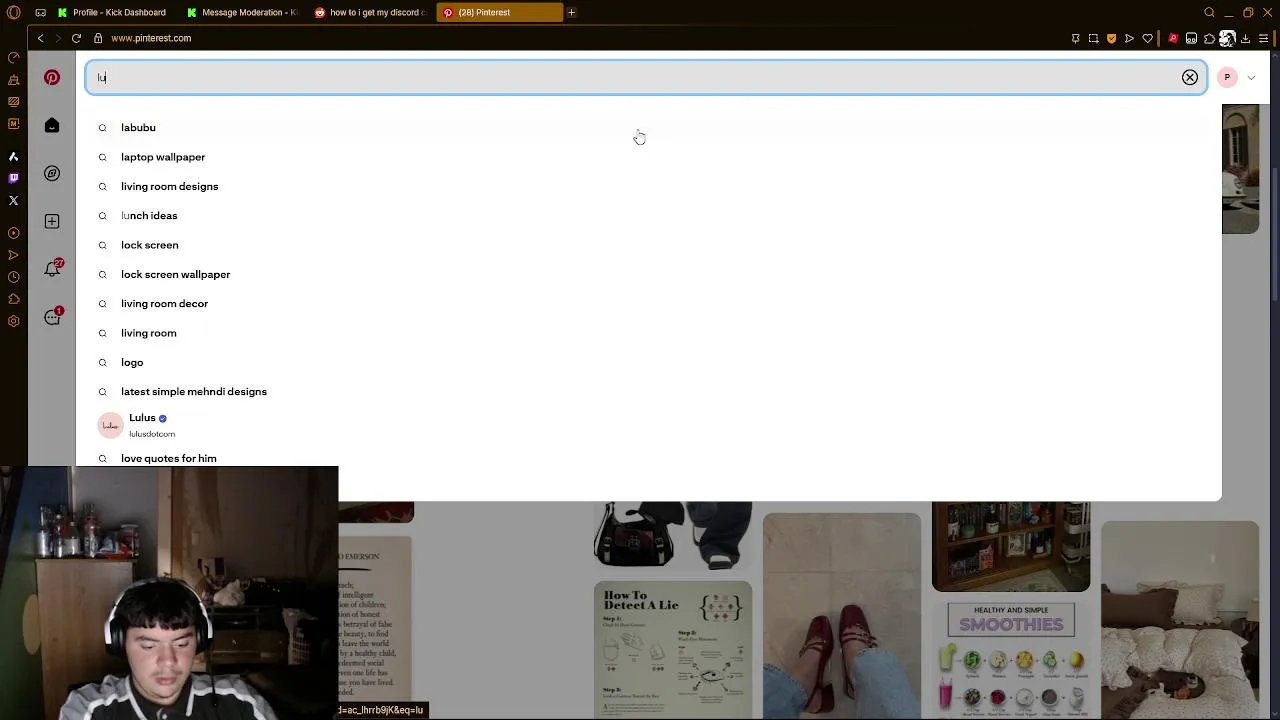This screenshot has width=1280, height=720.
Task: Select the 'living room' suggestion
Action: 148,333
